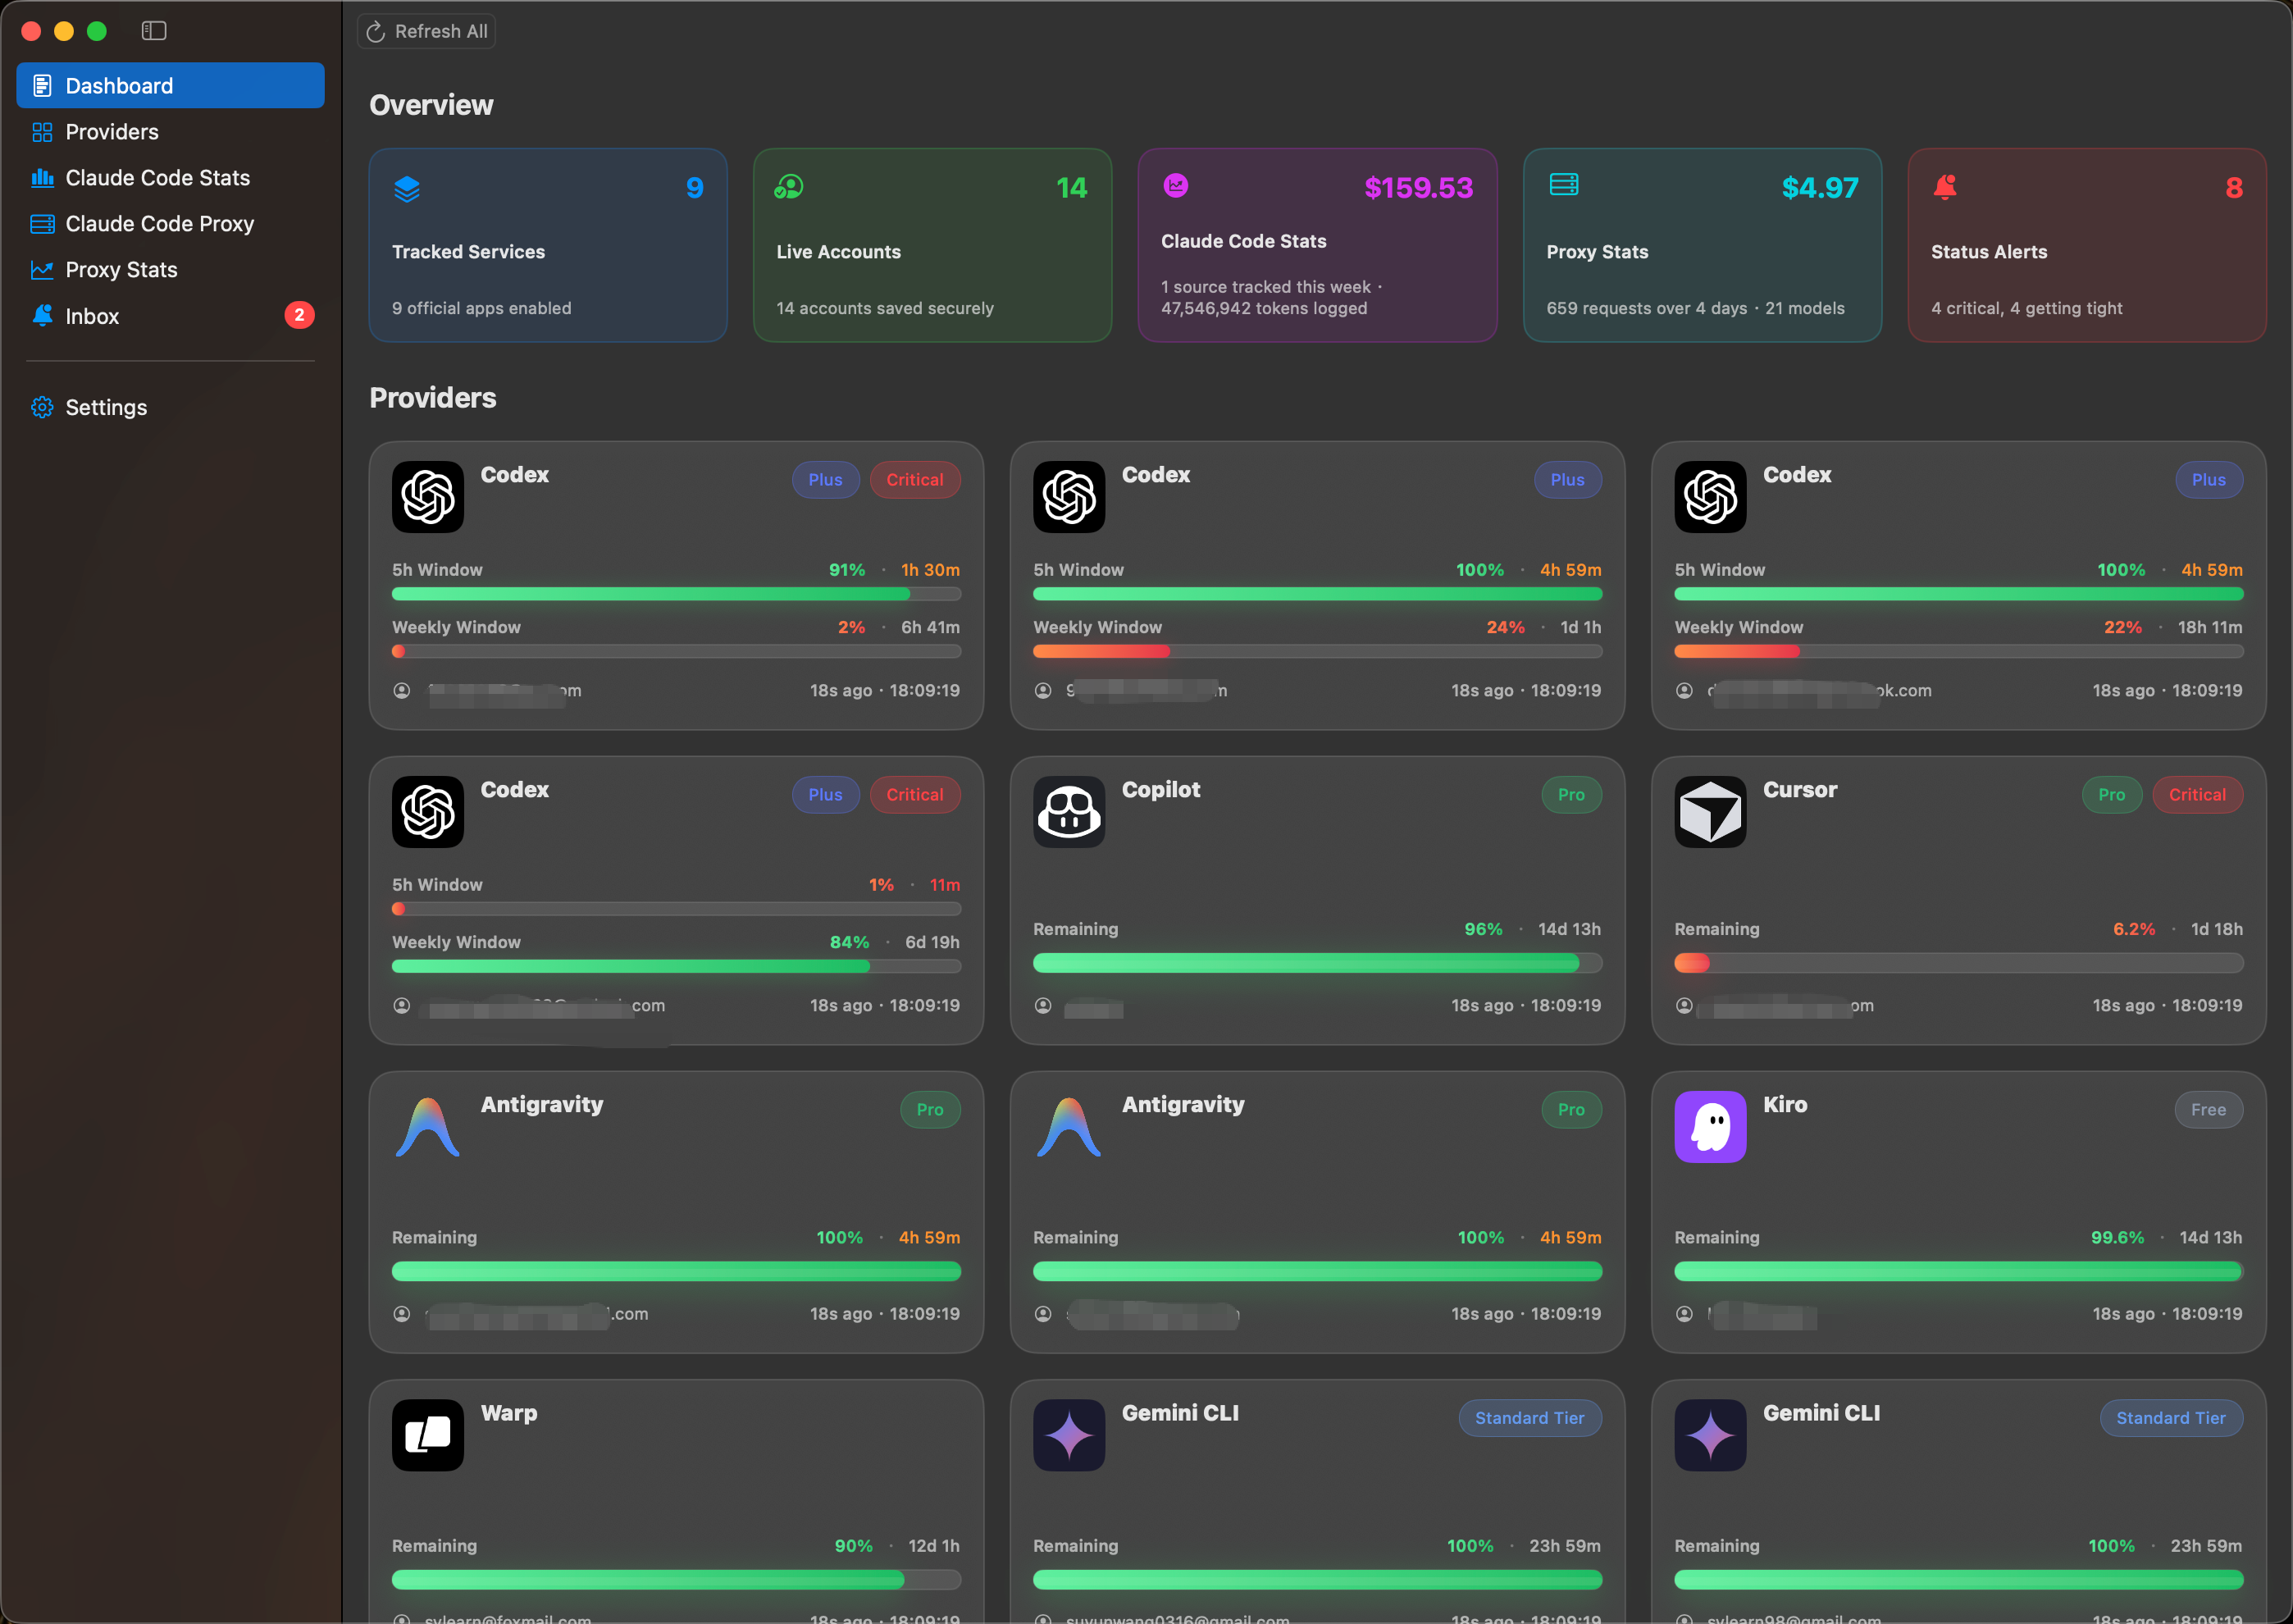
Task: Click the Antigravity provider icon
Action: click(427, 1126)
